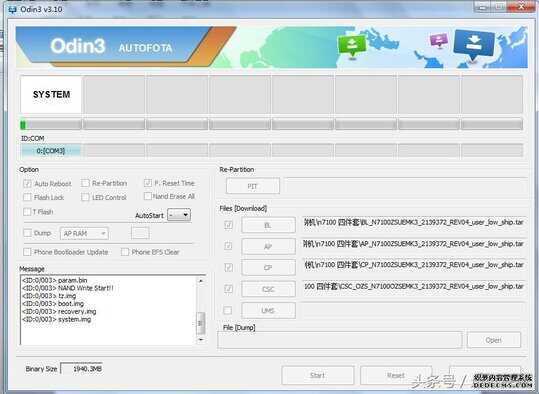Screen dimensions: 539x394
Task: Click the Start button
Action: [317, 375]
